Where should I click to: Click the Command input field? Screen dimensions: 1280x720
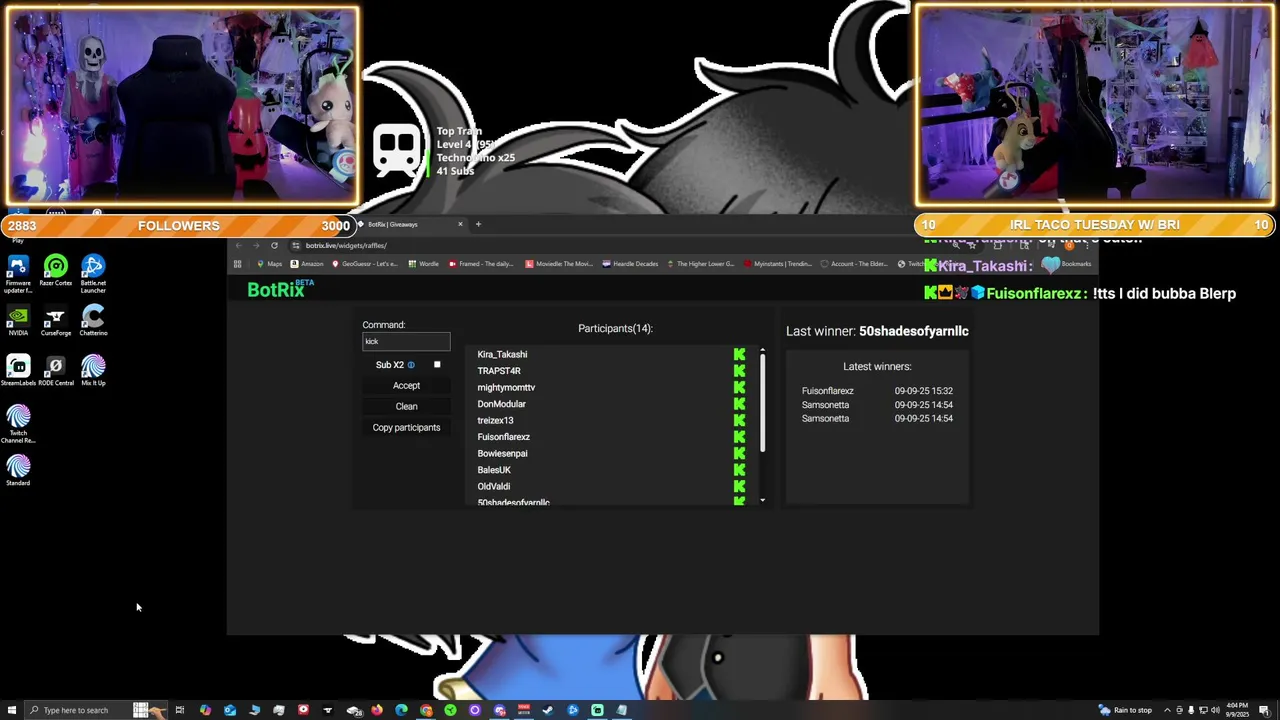pyautogui.click(x=406, y=342)
